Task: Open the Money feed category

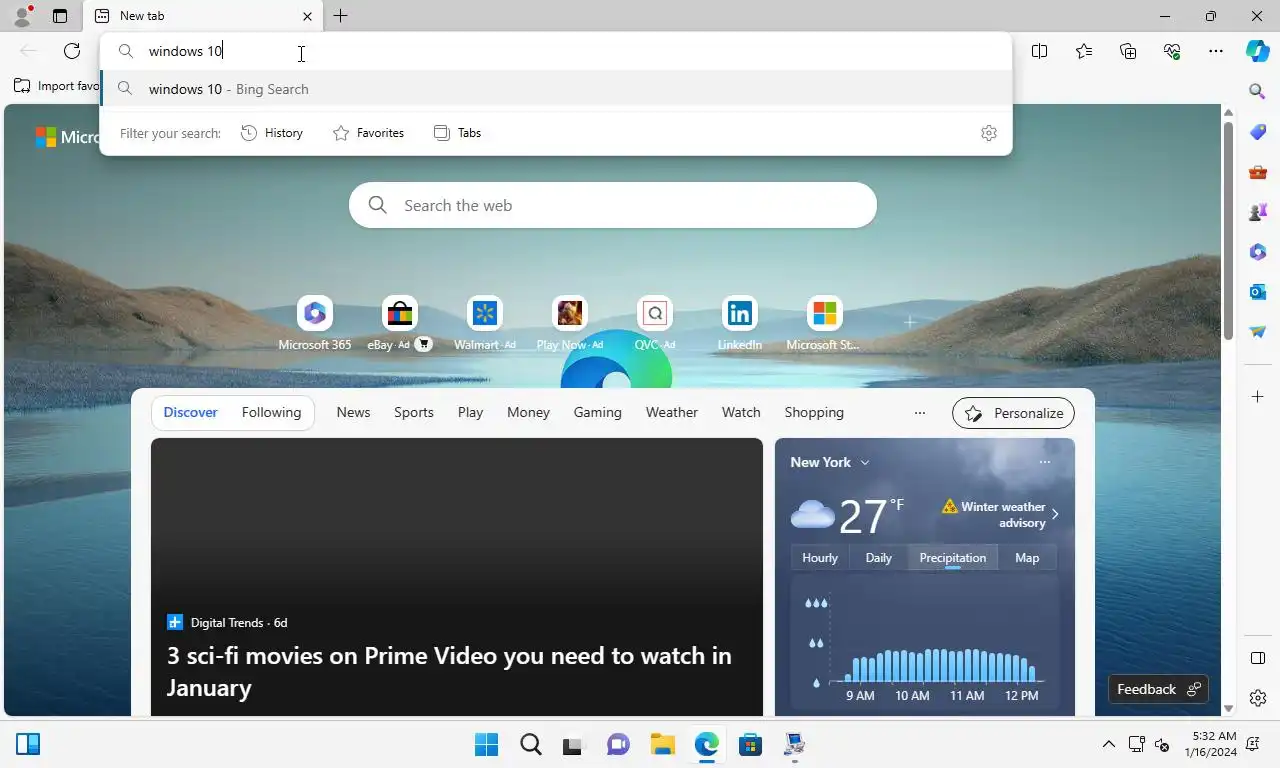Action: click(x=528, y=412)
